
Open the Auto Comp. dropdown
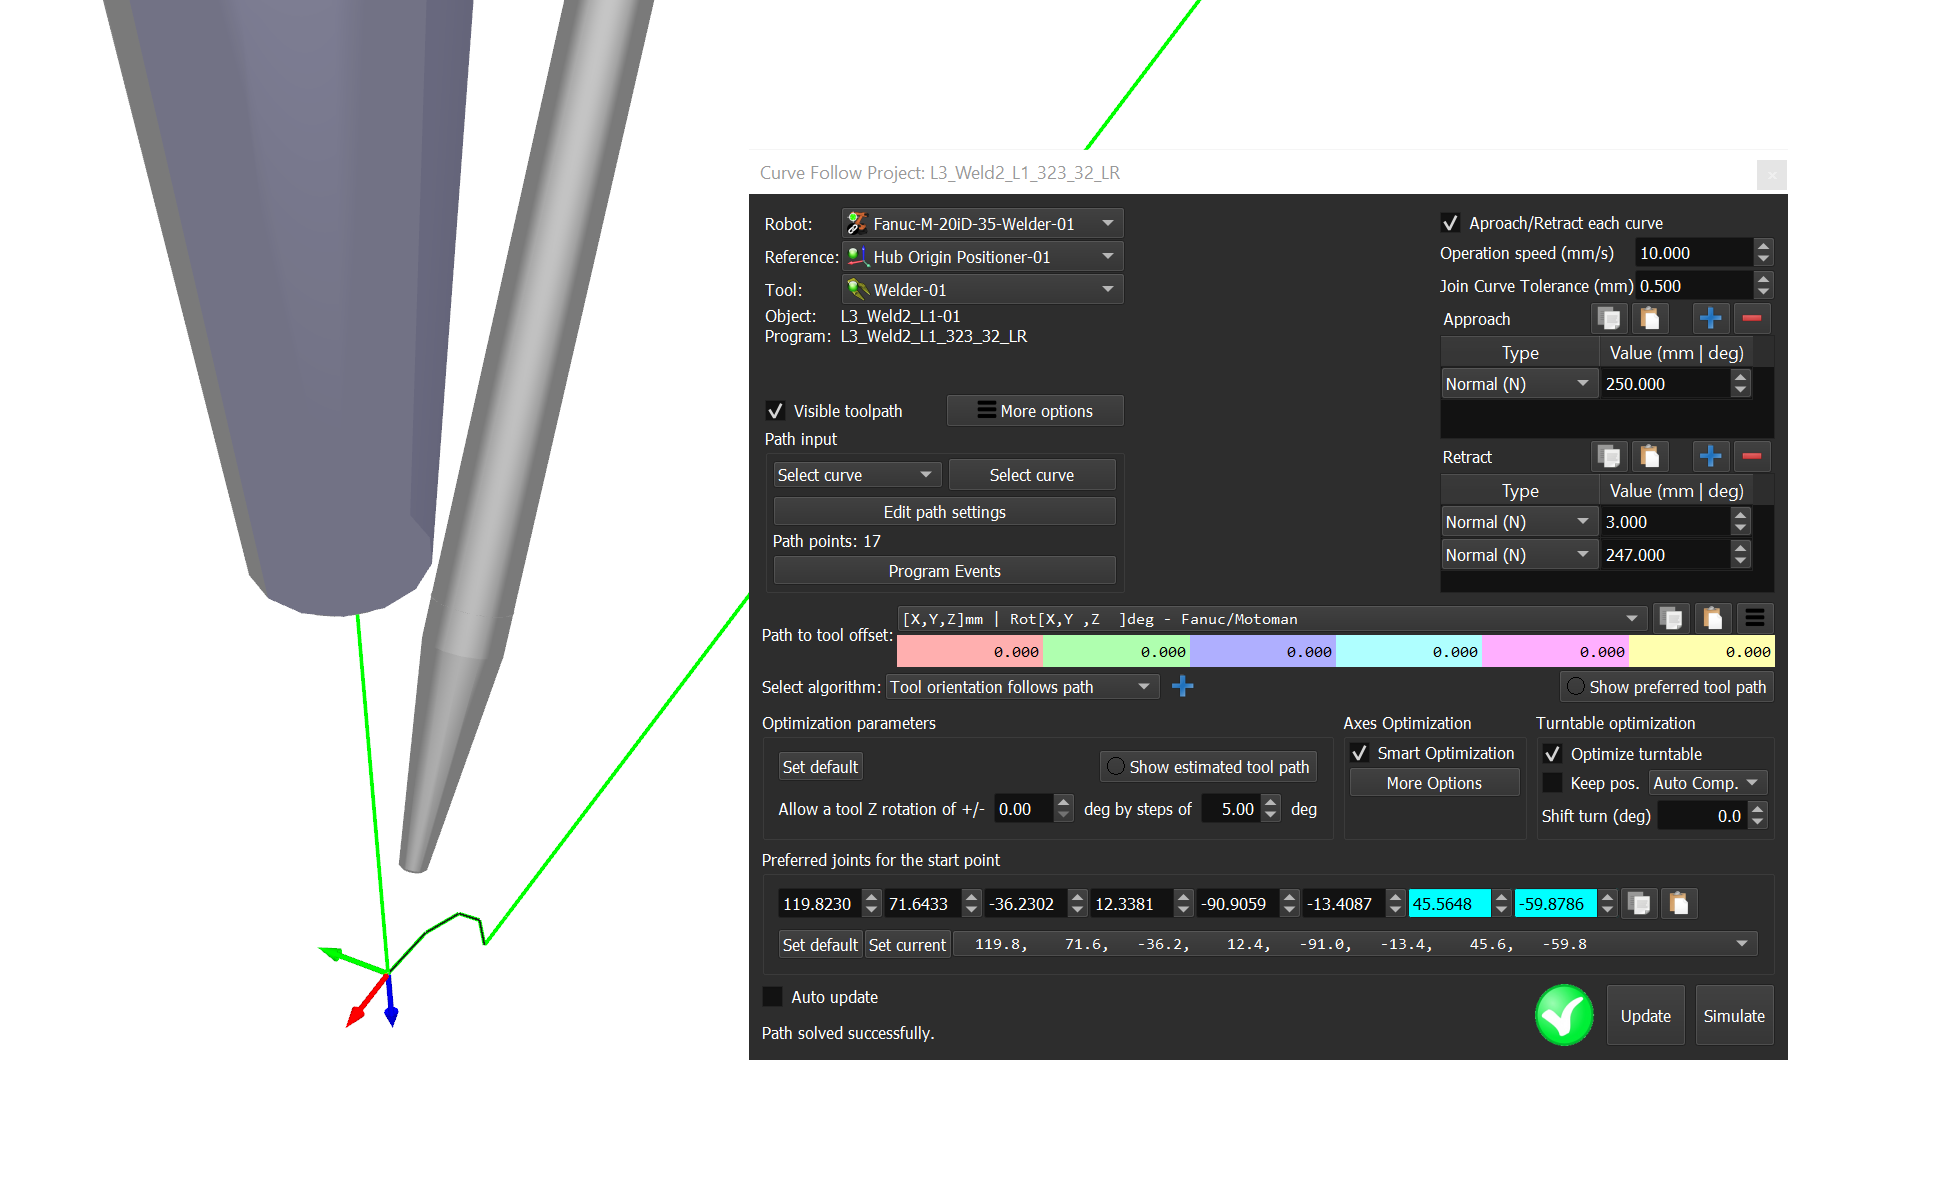(x=1706, y=783)
